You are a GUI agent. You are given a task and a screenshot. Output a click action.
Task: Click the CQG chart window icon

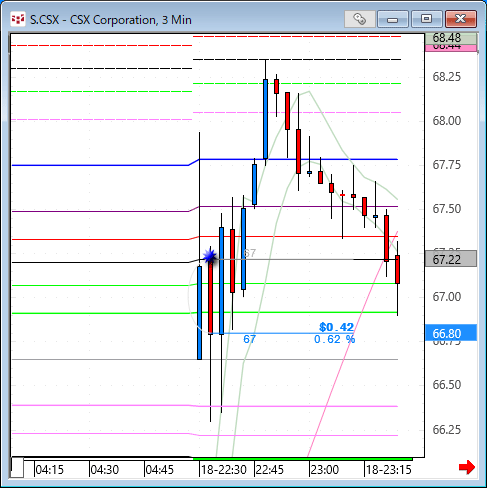pyautogui.click(x=18, y=19)
